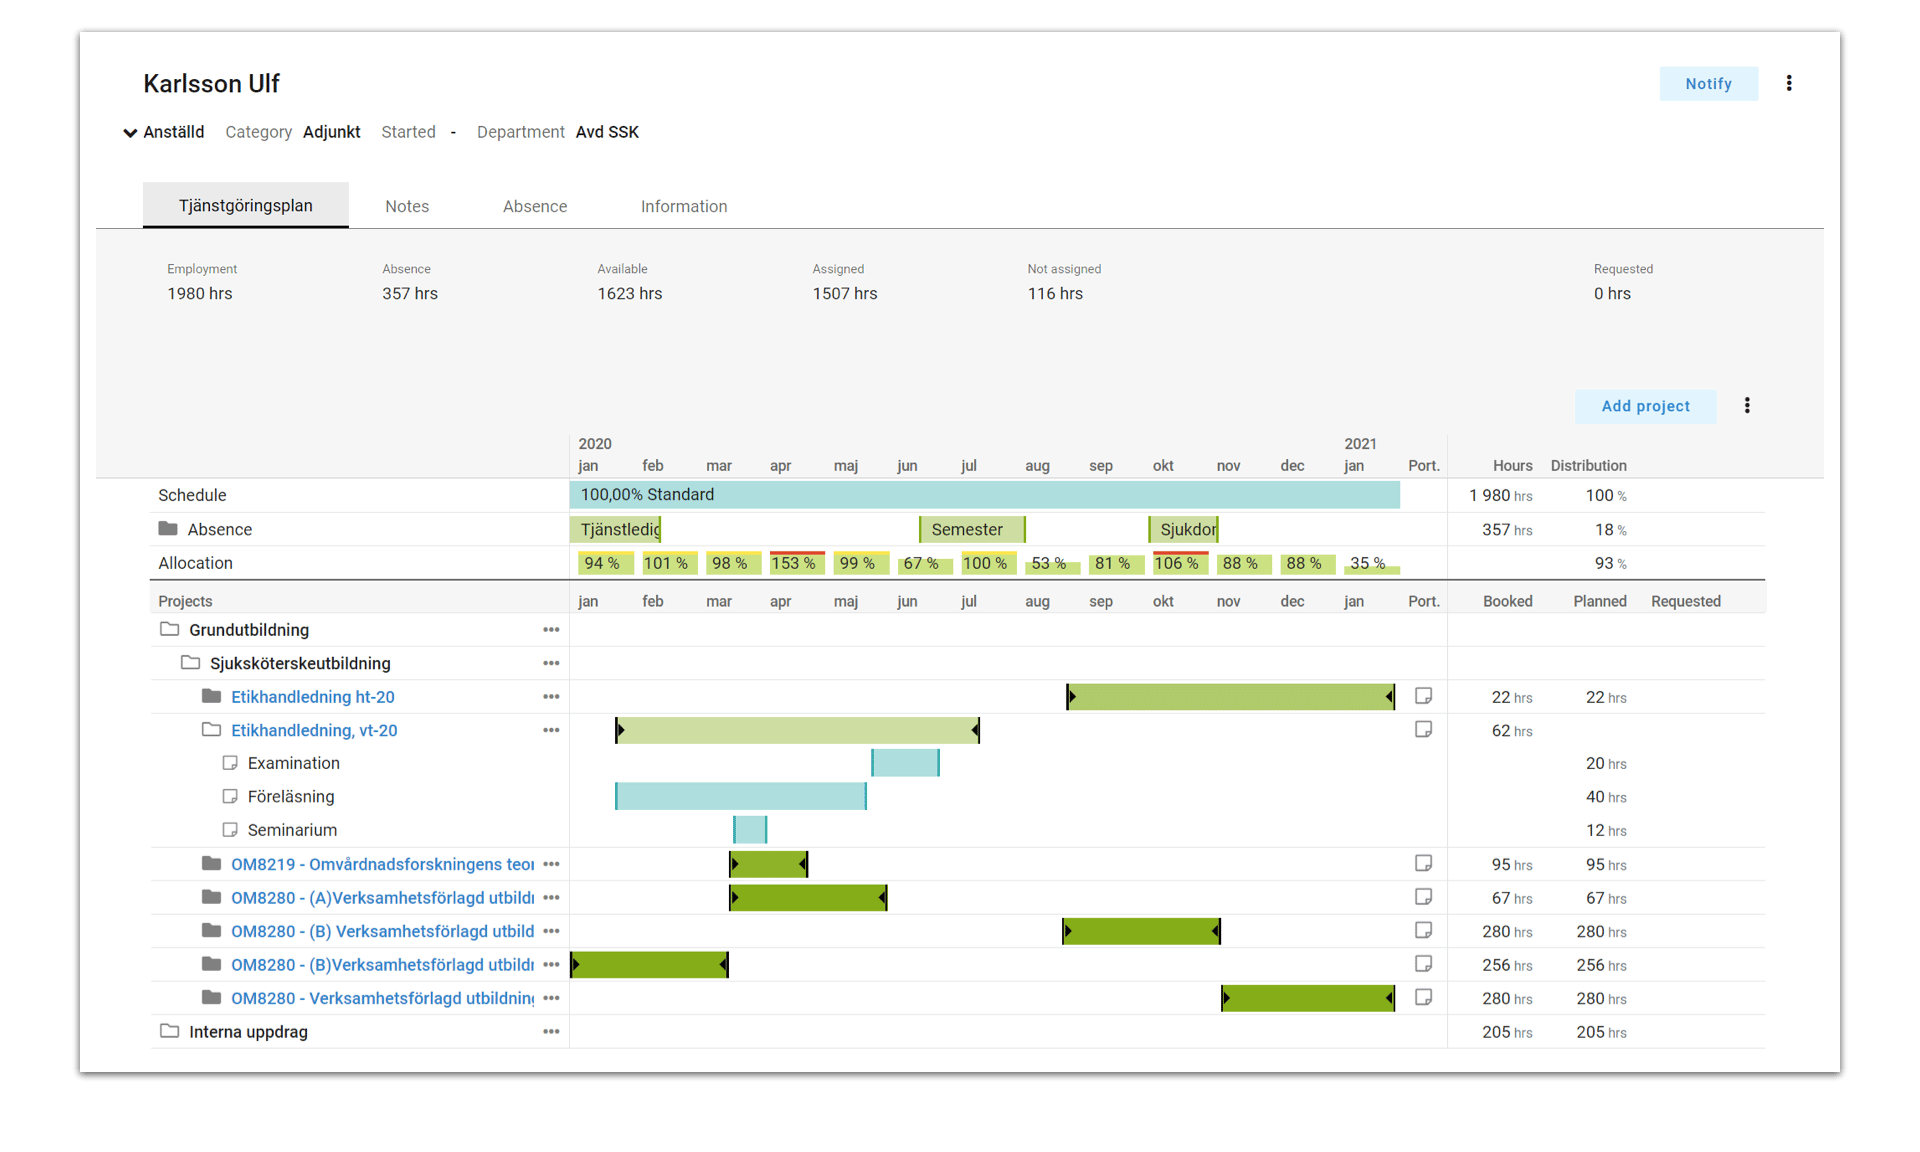Click the document icon next to Seminarium
Screen dimensions: 1920x1152
tap(230, 829)
